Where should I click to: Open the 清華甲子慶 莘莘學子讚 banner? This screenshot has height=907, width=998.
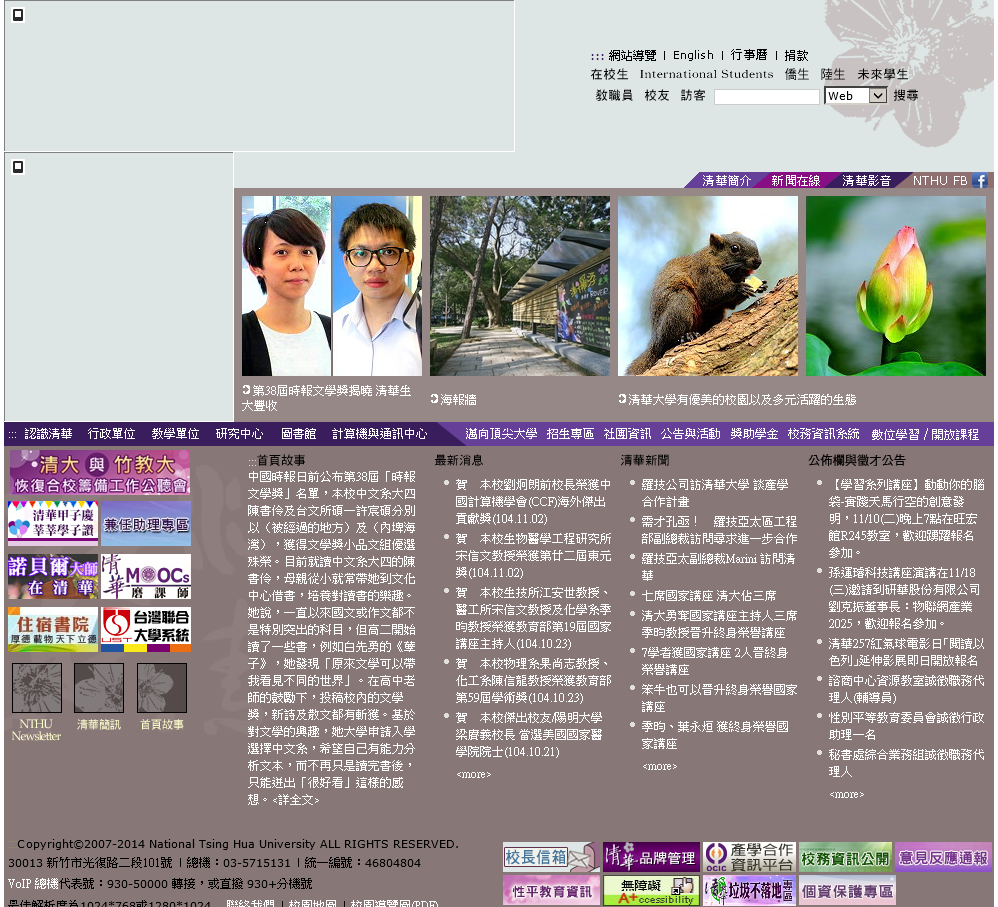[53, 523]
